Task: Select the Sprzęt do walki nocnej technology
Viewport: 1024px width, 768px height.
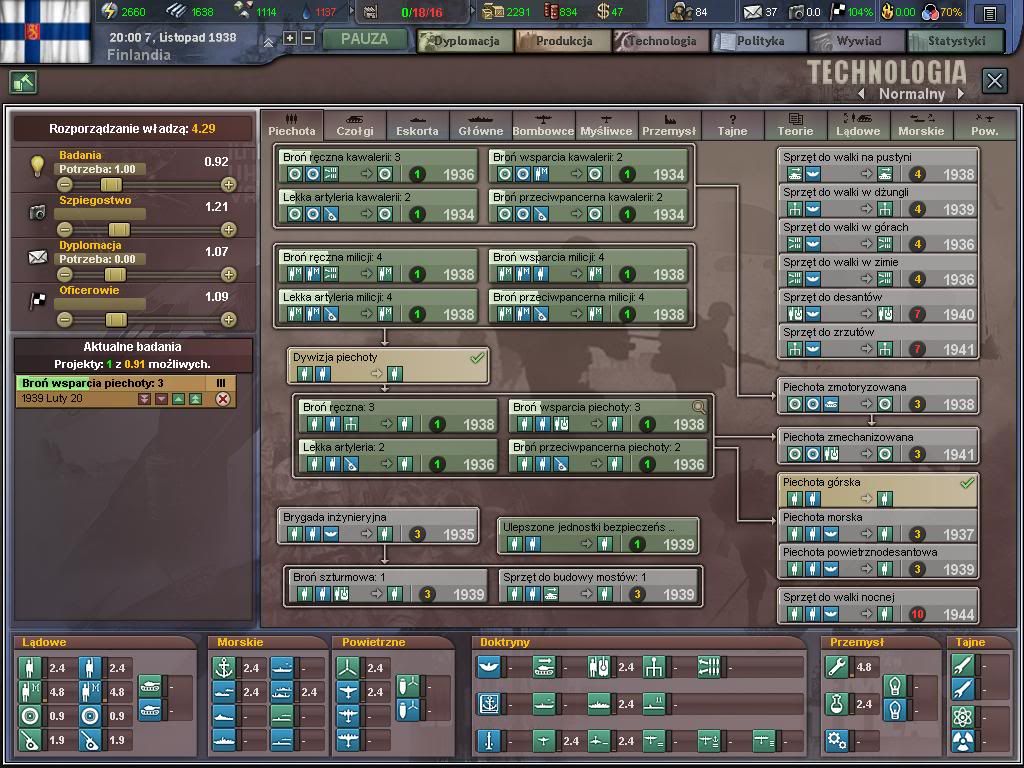Action: pyautogui.click(x=878, y=605)
